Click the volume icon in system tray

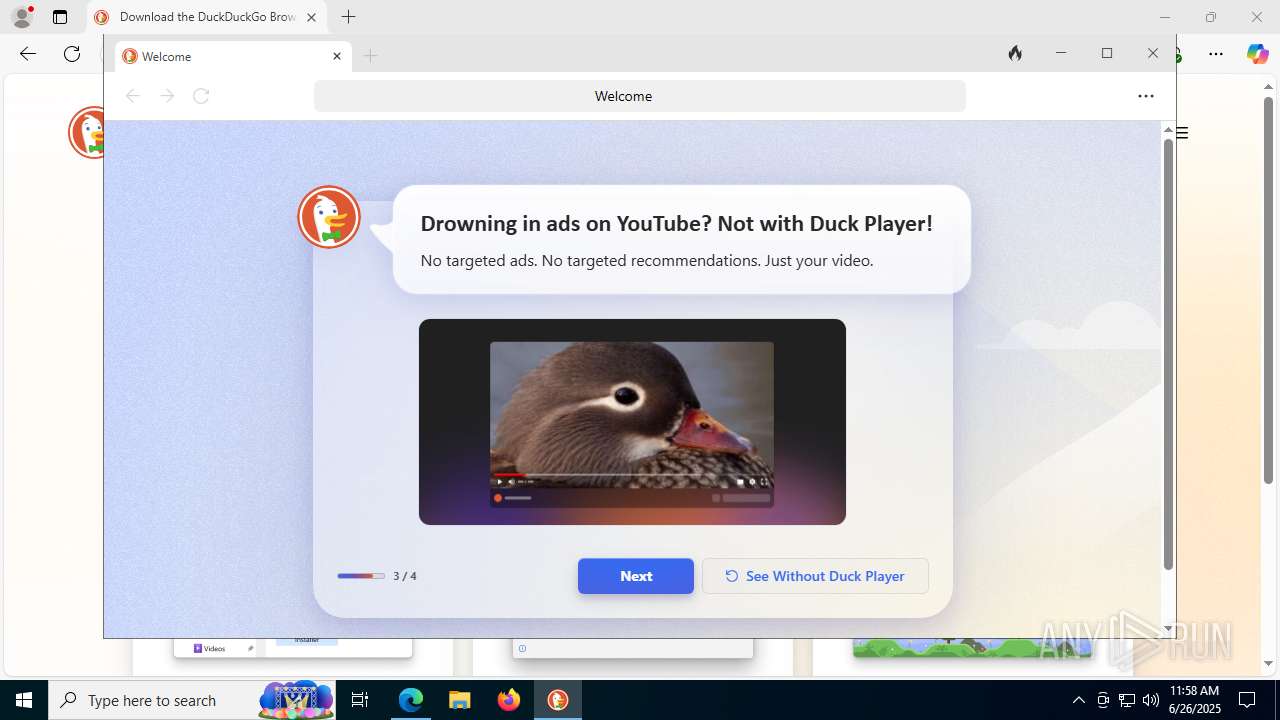1151,700
